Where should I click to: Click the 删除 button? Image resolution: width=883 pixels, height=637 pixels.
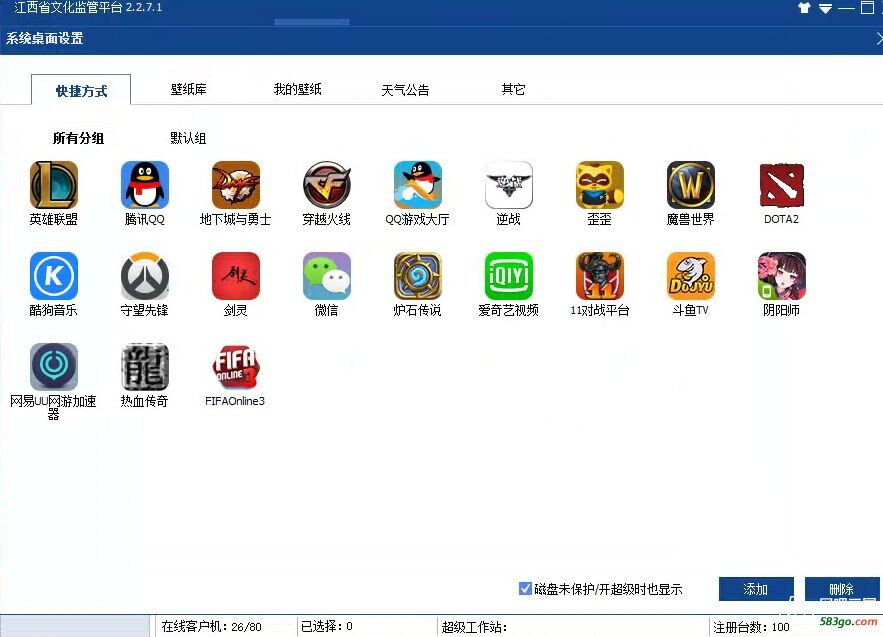(842, 589)
